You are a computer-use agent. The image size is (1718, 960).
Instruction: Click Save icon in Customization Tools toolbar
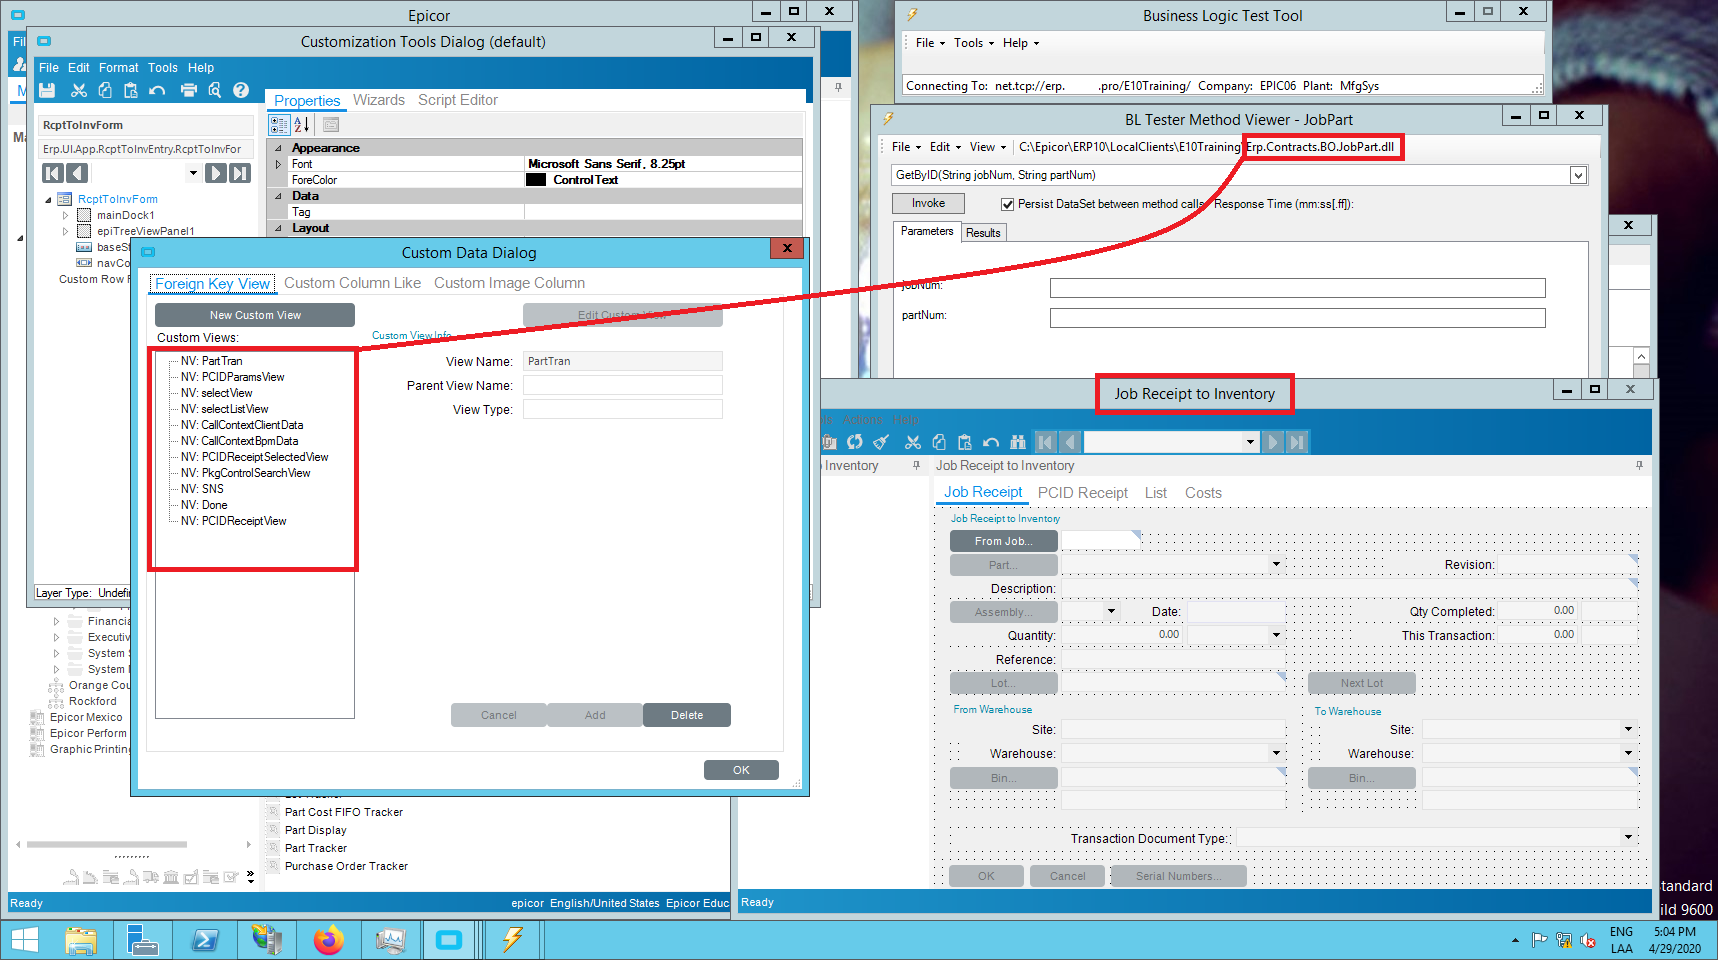47,90
